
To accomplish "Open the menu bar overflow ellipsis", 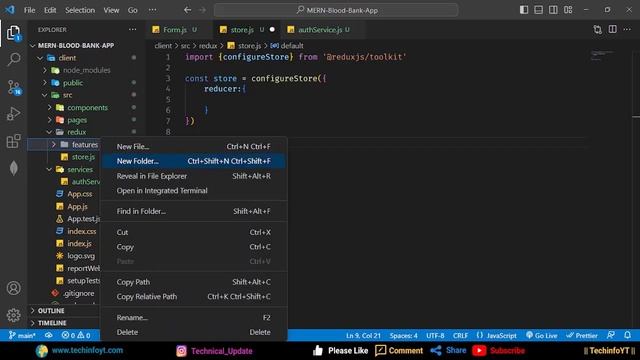I will [152, 10].
